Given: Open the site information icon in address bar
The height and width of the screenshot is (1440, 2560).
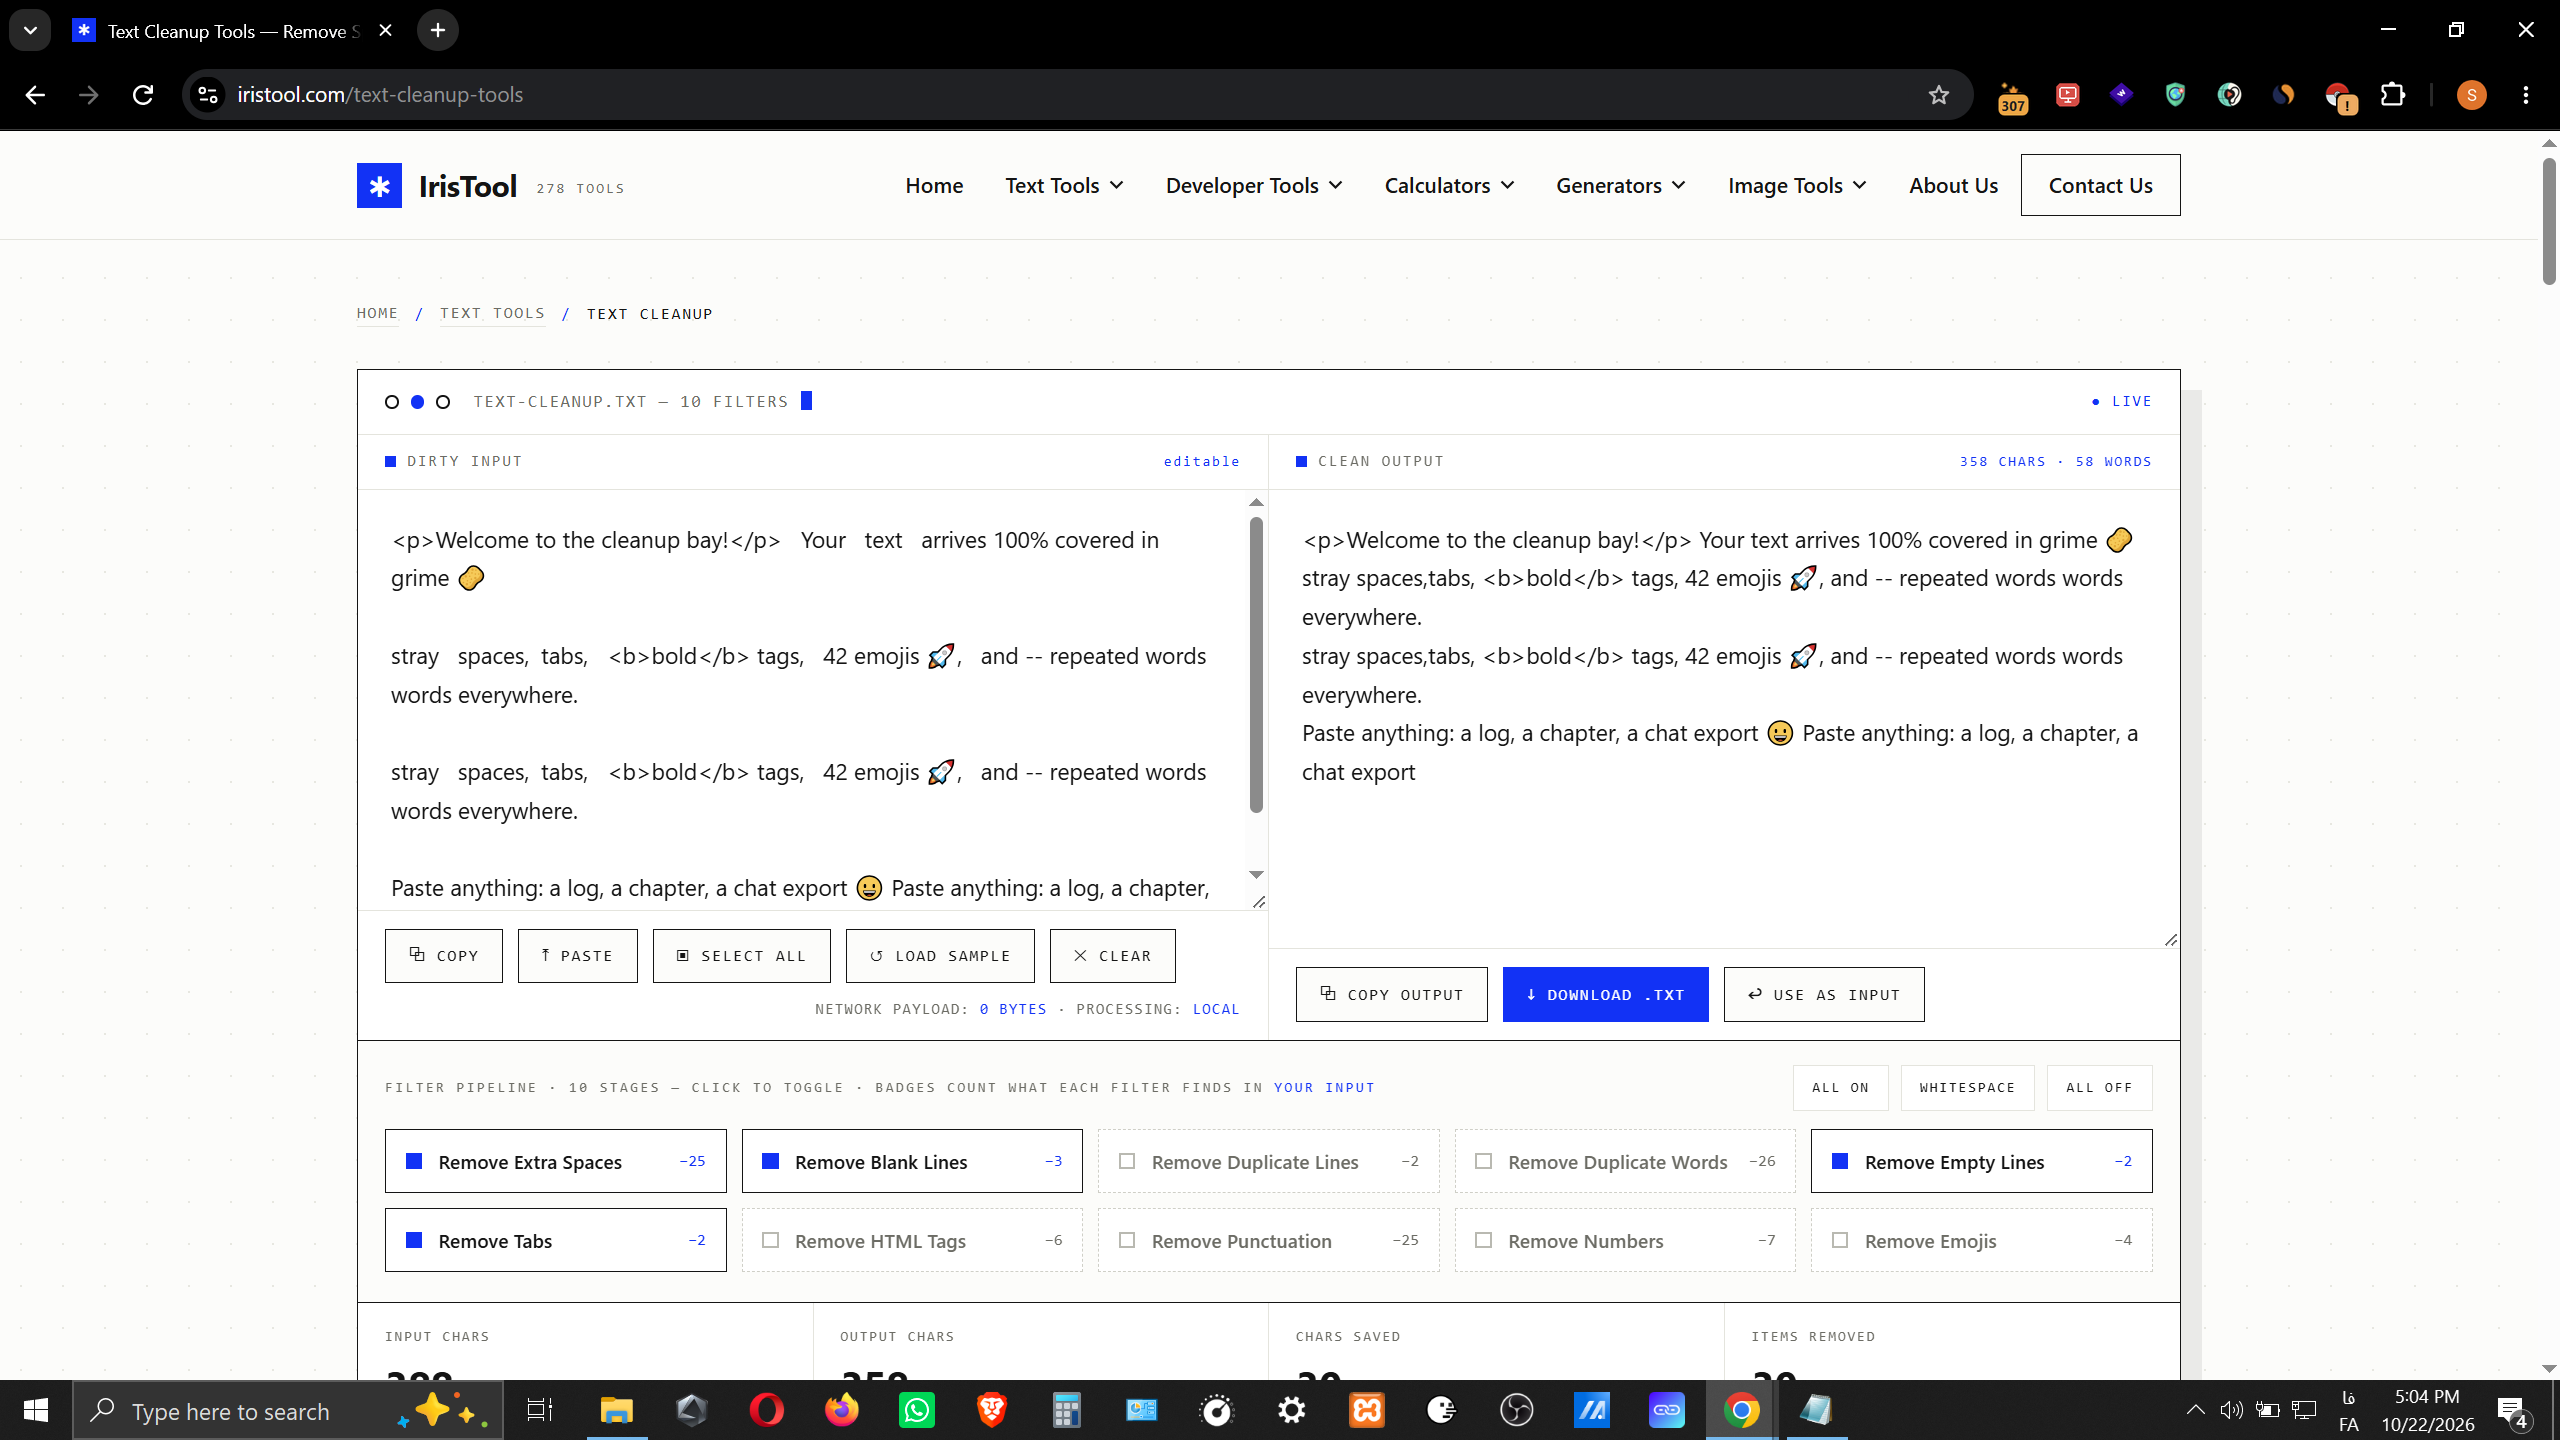Looking at the screenshot, I should coord(208,95).
